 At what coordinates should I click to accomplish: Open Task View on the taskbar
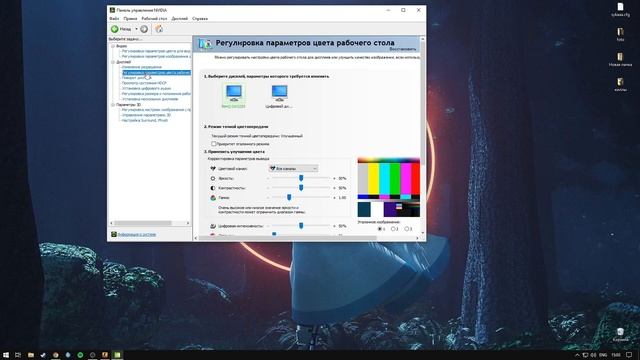(x=18, y=355)
